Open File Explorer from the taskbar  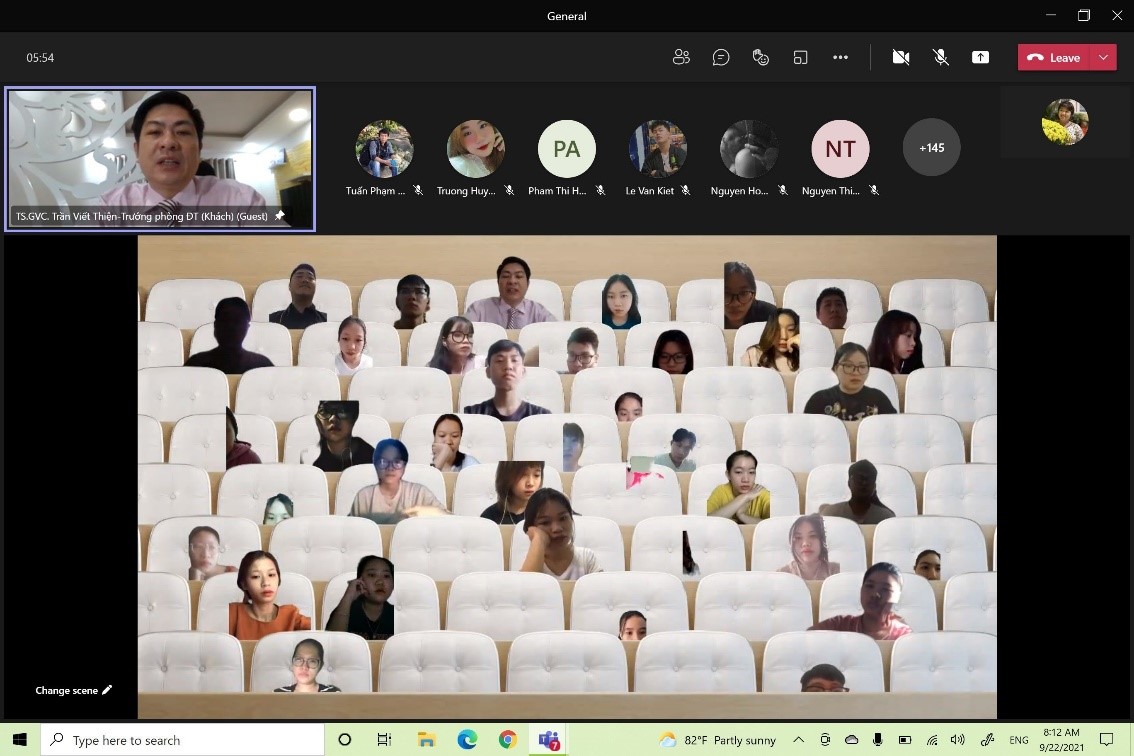click(427, 740)
